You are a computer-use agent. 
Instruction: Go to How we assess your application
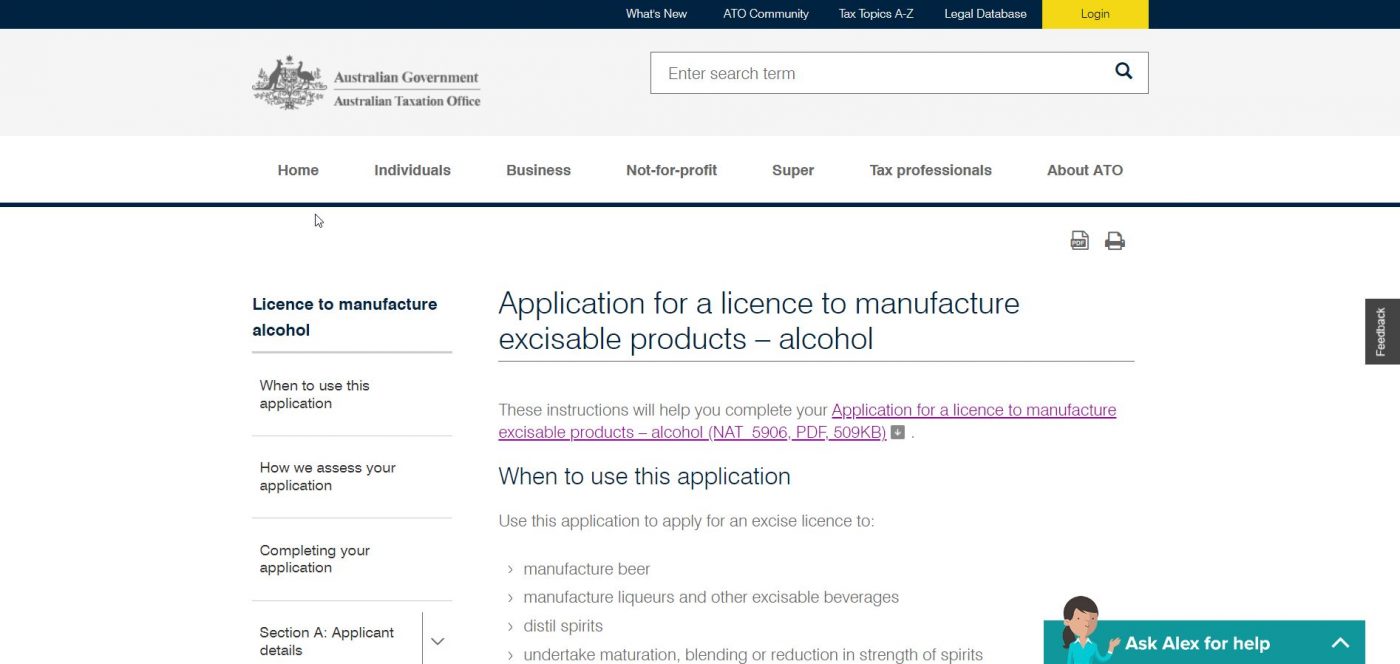[x=327, y=476]
